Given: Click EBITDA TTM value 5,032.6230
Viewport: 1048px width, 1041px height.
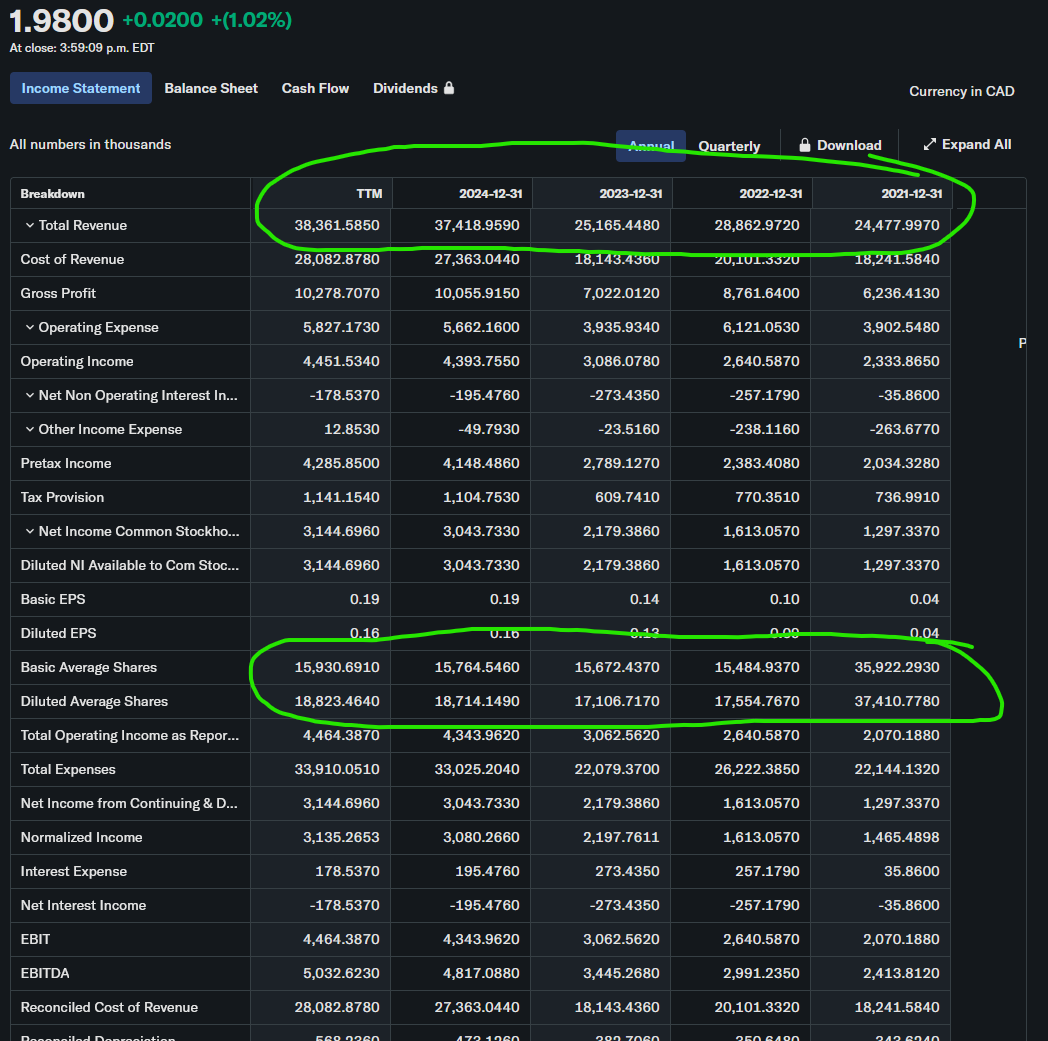Looking at the screenshot, I should click(x=341, y=974).
